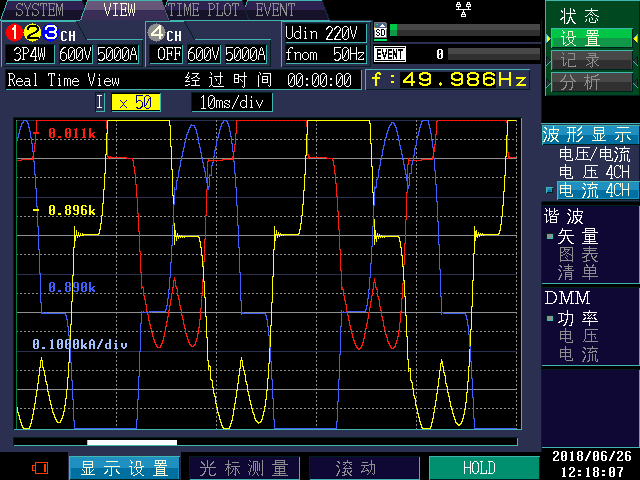Image resolution: width=640 pixels, height=480 pixels.
Task: Select 功率 under DMM section
Action: (x=578, y=318)
